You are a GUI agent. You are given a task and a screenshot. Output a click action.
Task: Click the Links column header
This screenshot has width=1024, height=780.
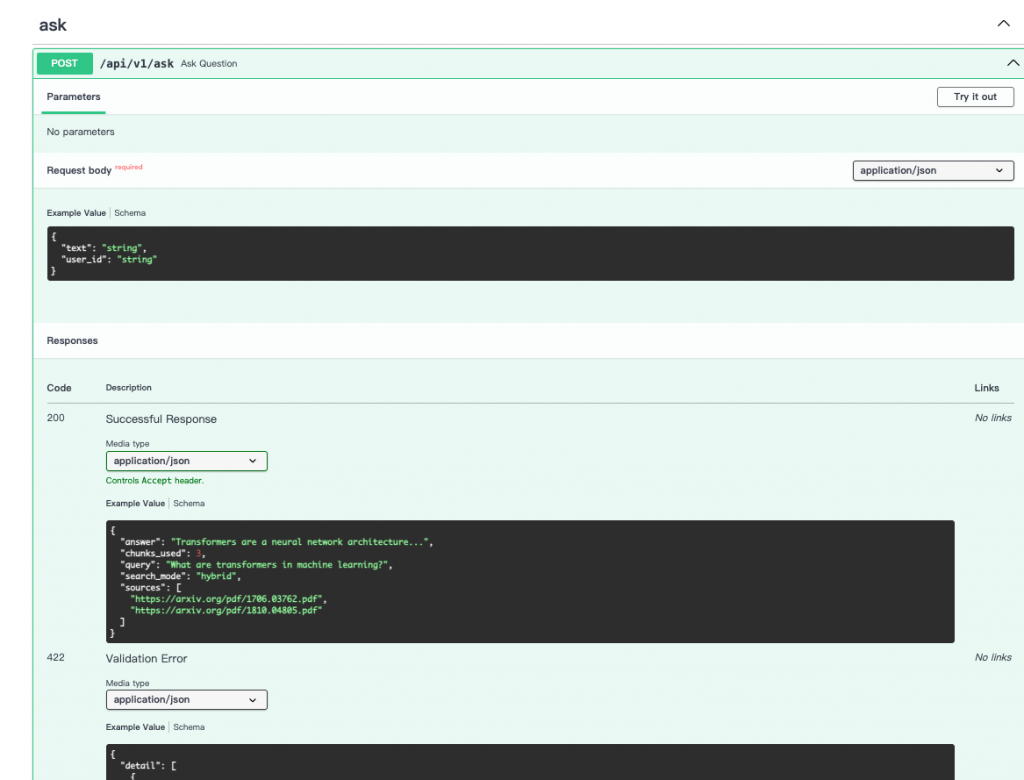986,388
